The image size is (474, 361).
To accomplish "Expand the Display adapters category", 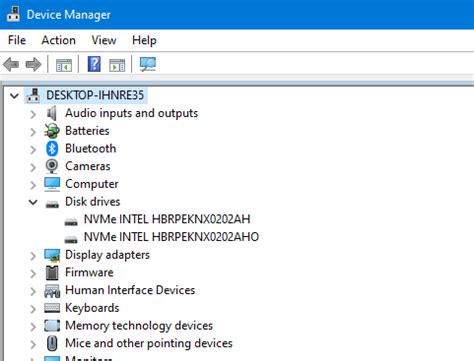I will click(33, 256).
